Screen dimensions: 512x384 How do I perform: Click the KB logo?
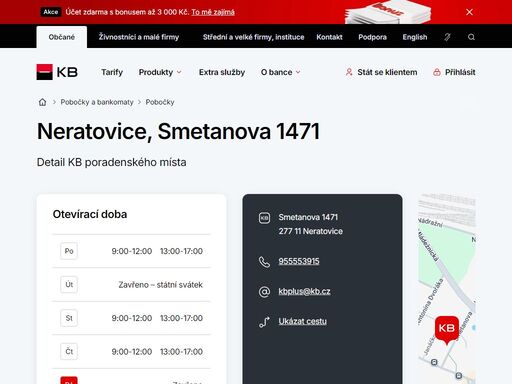(57, 72)
